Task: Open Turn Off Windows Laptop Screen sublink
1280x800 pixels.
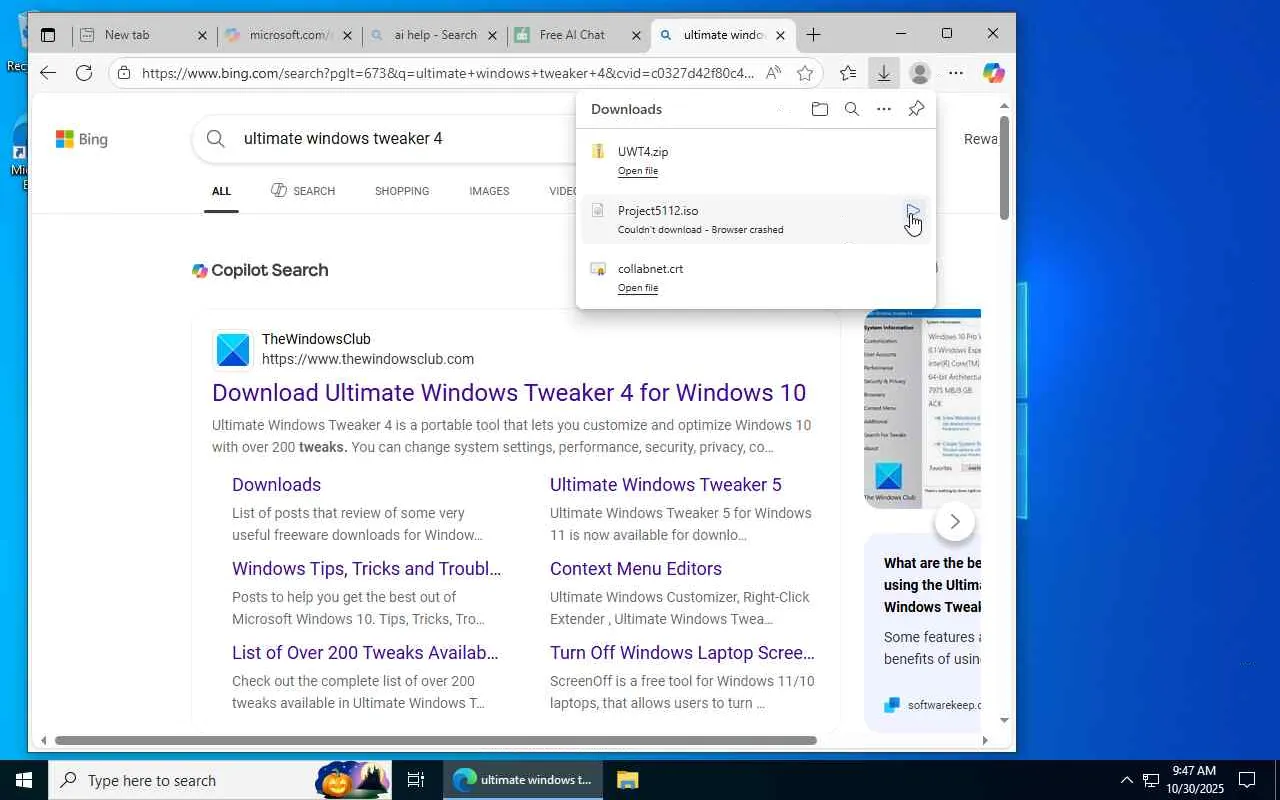Action: tap(682, 653)
